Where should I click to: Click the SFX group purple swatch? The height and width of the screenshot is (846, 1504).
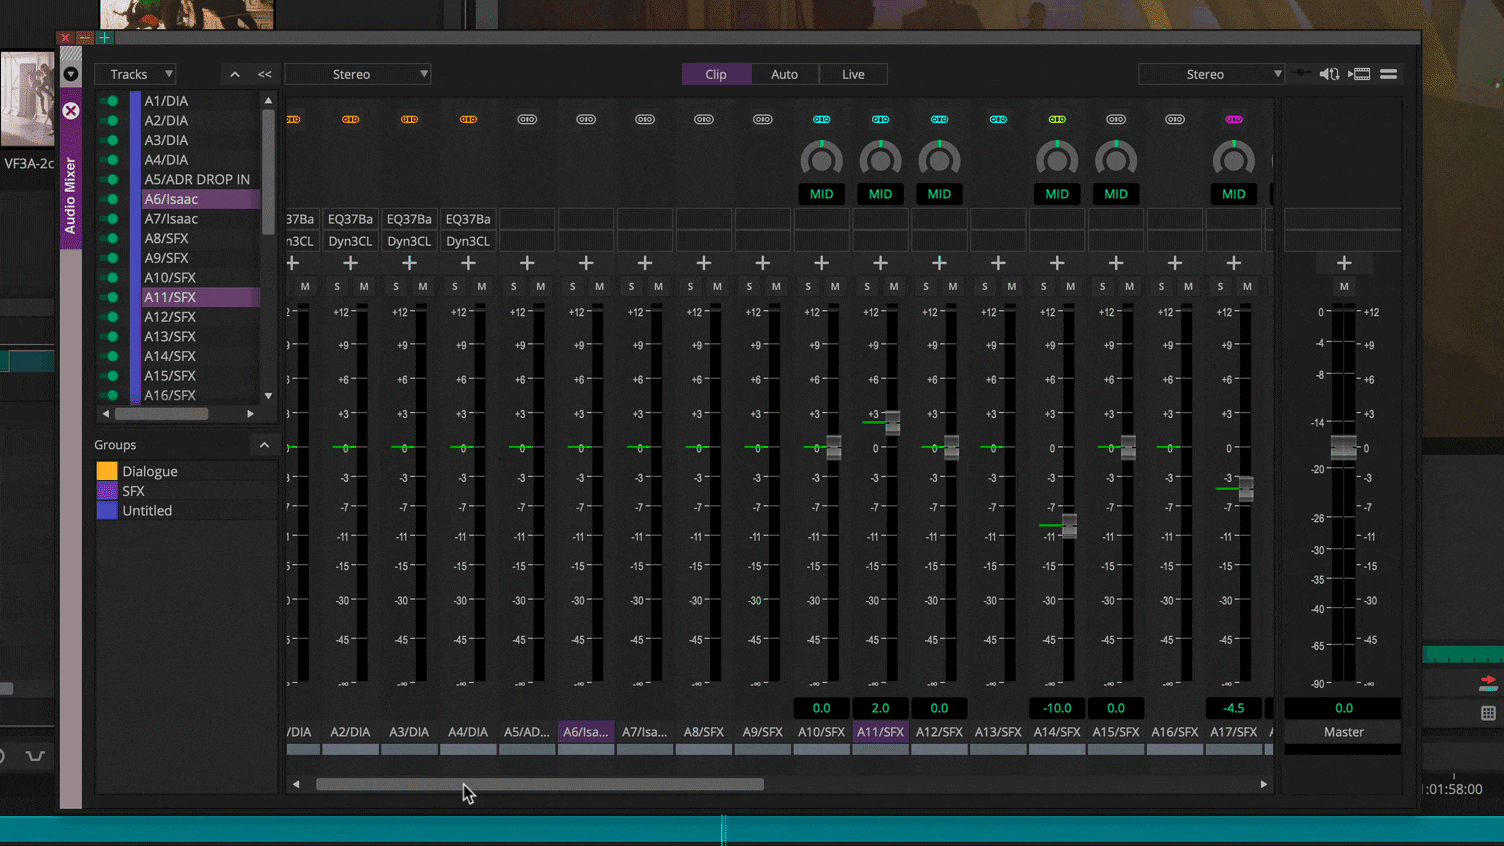pyautogui.click(x=107, y=491)
